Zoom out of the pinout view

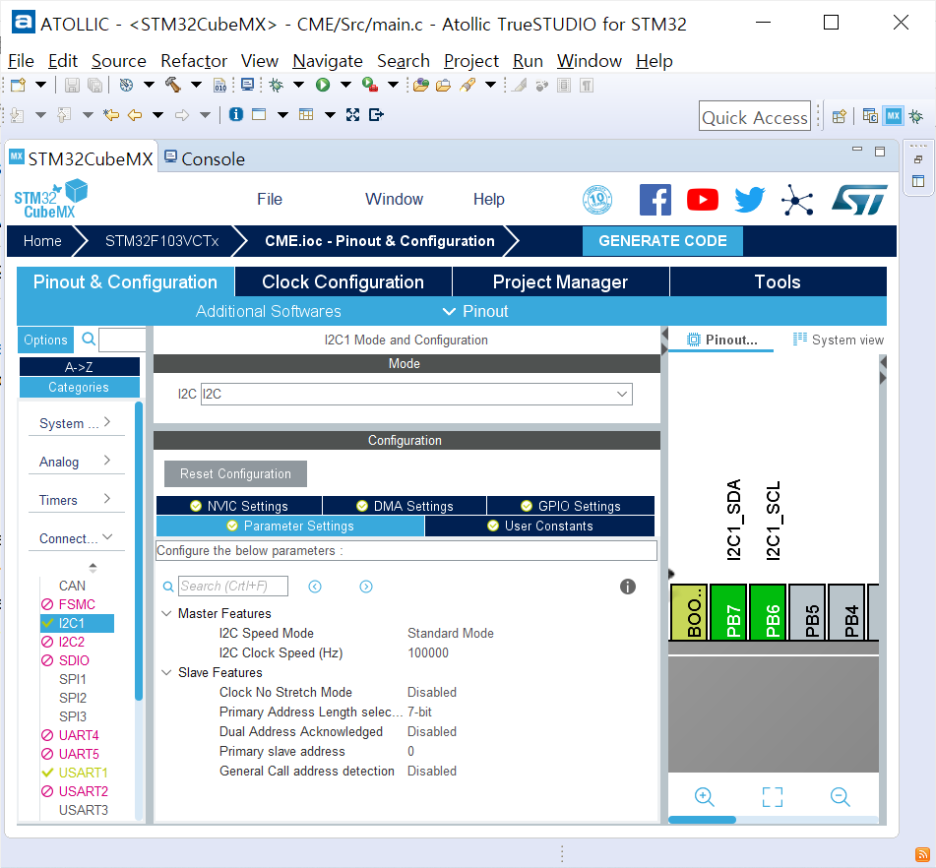coord(840,796)
